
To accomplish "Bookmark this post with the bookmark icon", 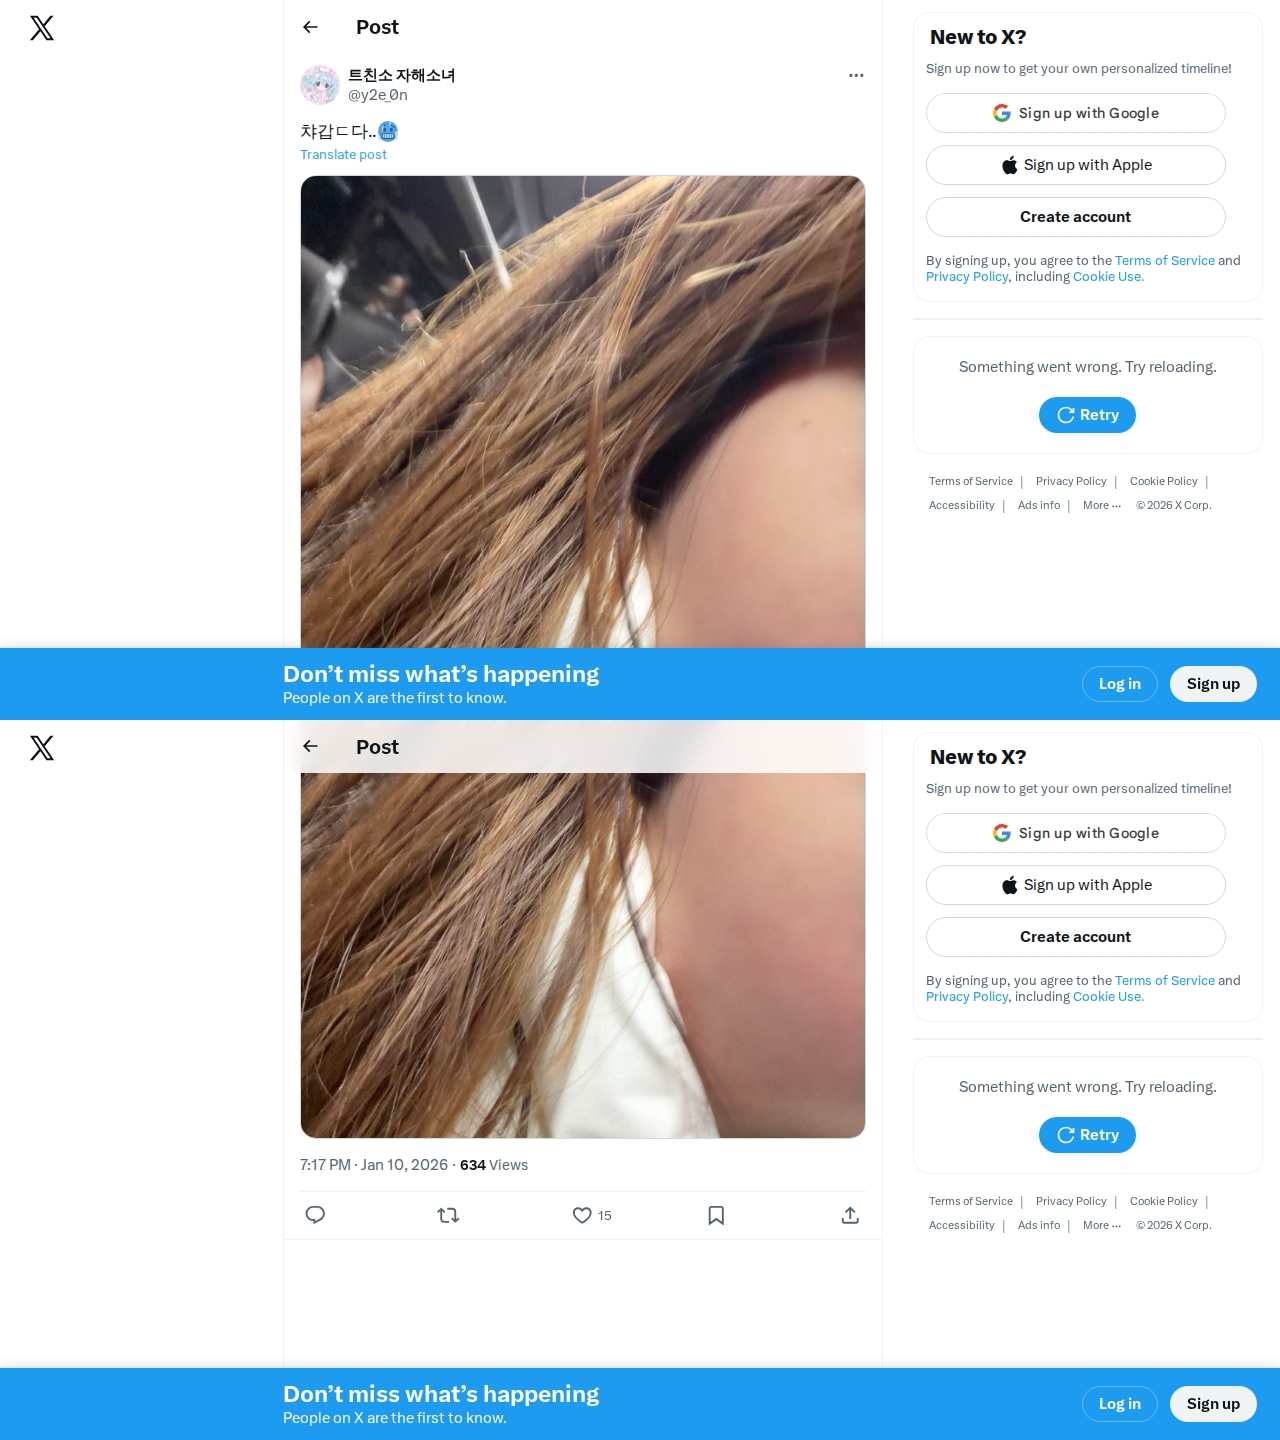I will 716,1215.
